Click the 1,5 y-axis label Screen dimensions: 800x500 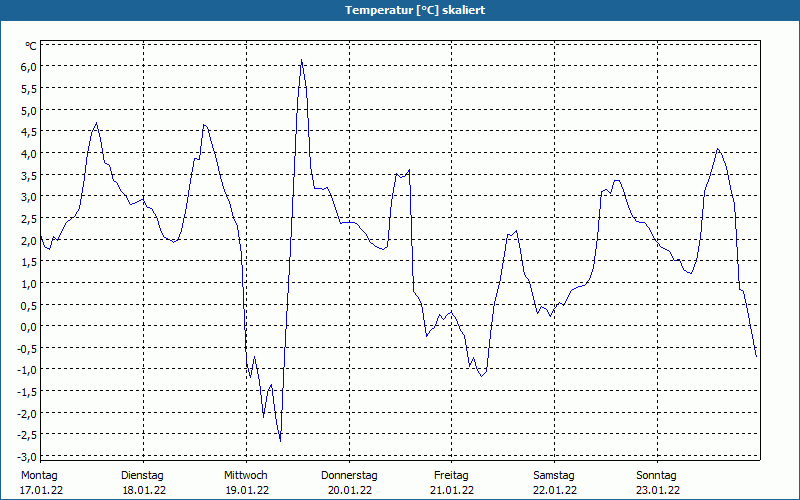pos(29,262)
